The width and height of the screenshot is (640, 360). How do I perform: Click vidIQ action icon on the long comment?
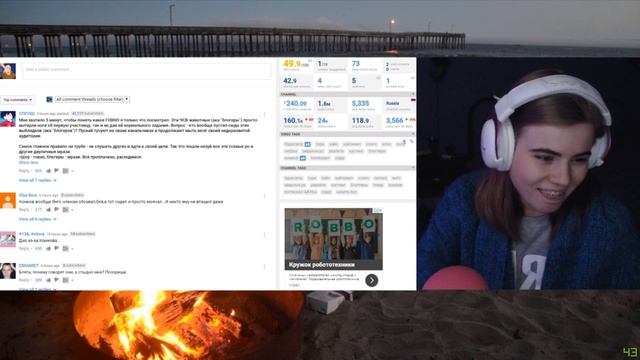point(65,171)
